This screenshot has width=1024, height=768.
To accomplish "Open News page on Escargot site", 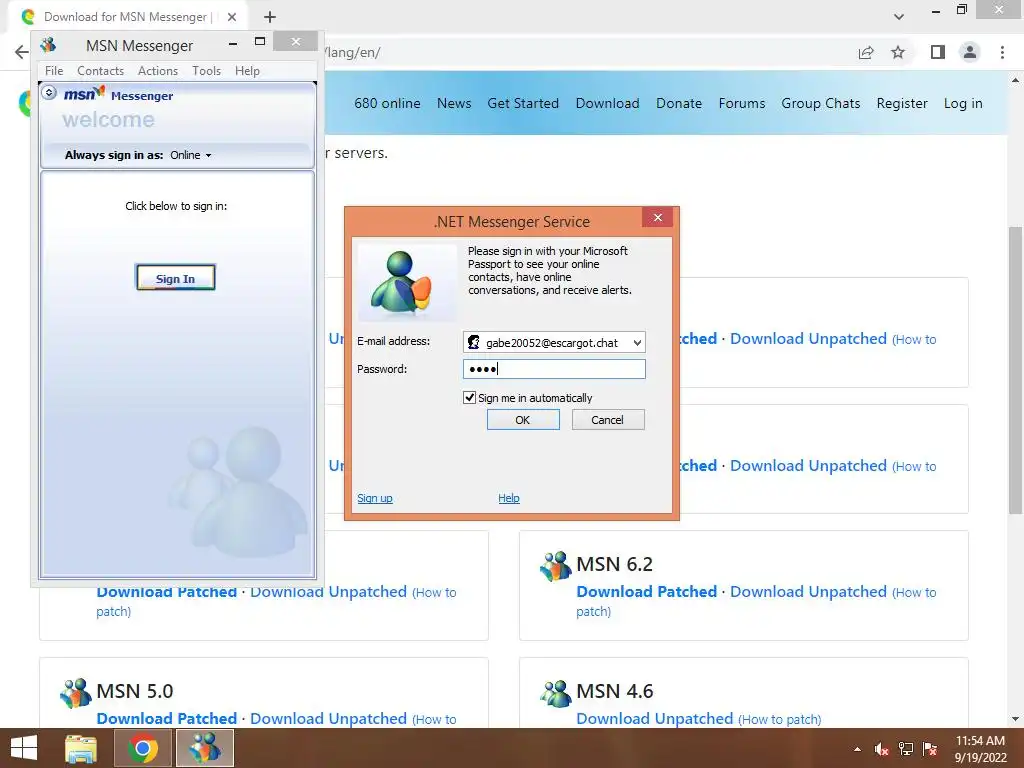I will 454,103.
